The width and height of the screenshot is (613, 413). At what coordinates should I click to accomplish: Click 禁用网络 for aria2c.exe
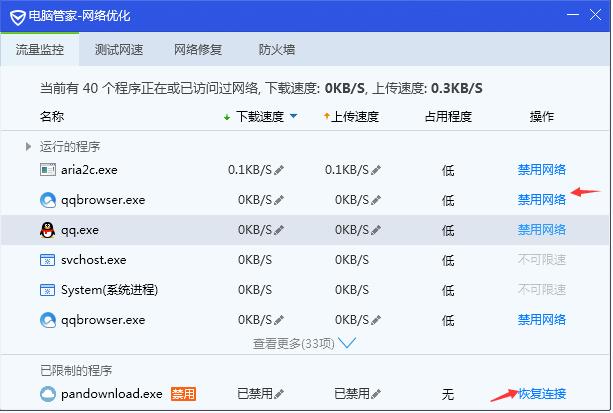(542, 170)
